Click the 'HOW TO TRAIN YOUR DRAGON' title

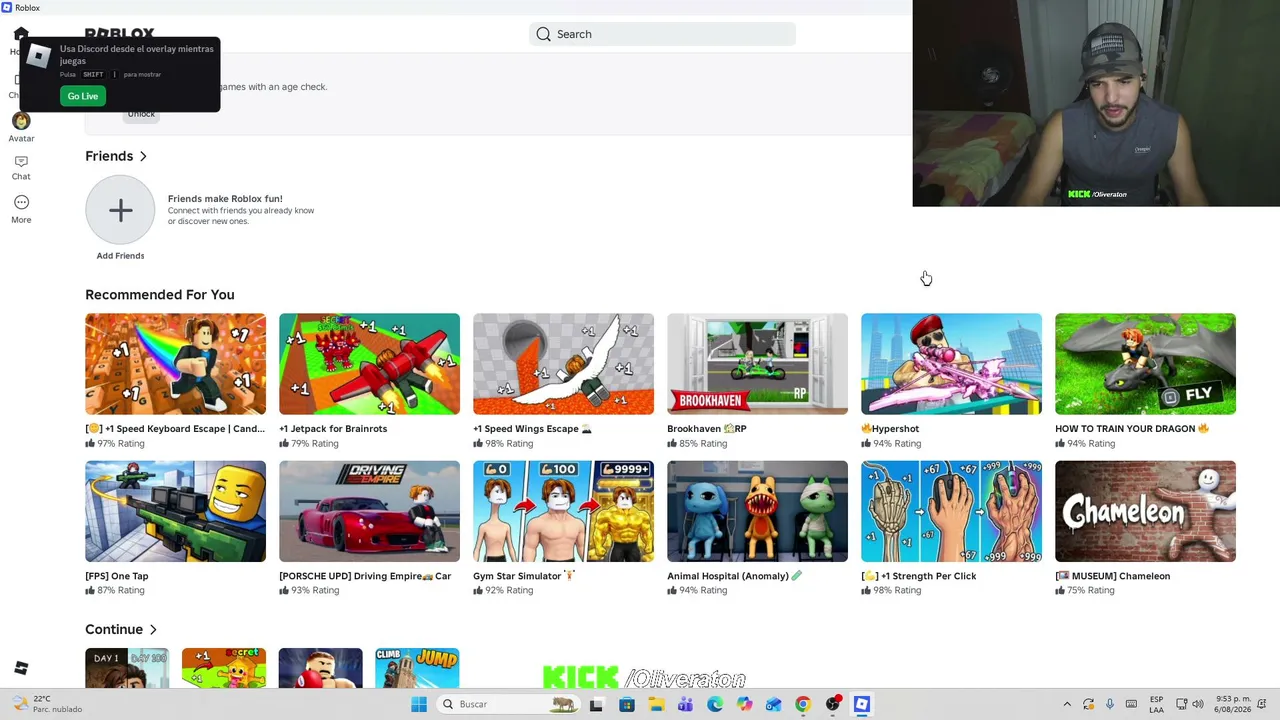click(1132, 429)
